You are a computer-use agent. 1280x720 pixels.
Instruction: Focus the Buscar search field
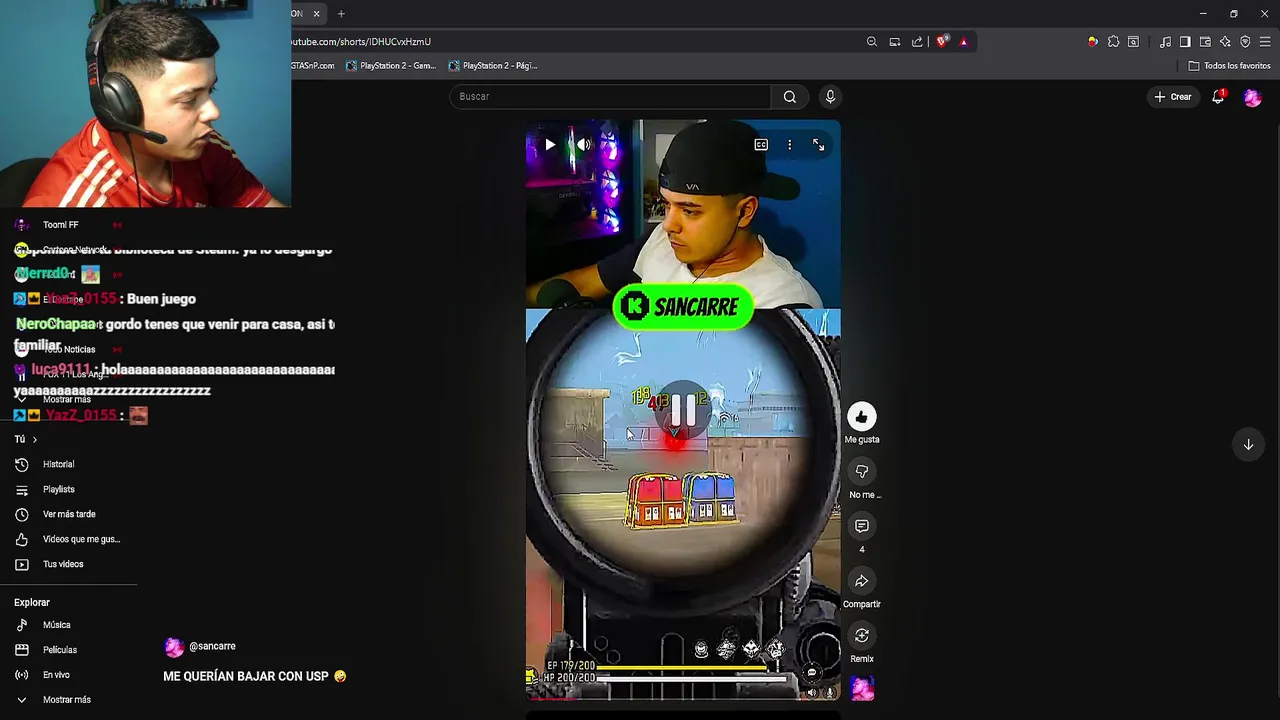coord(610,97)
